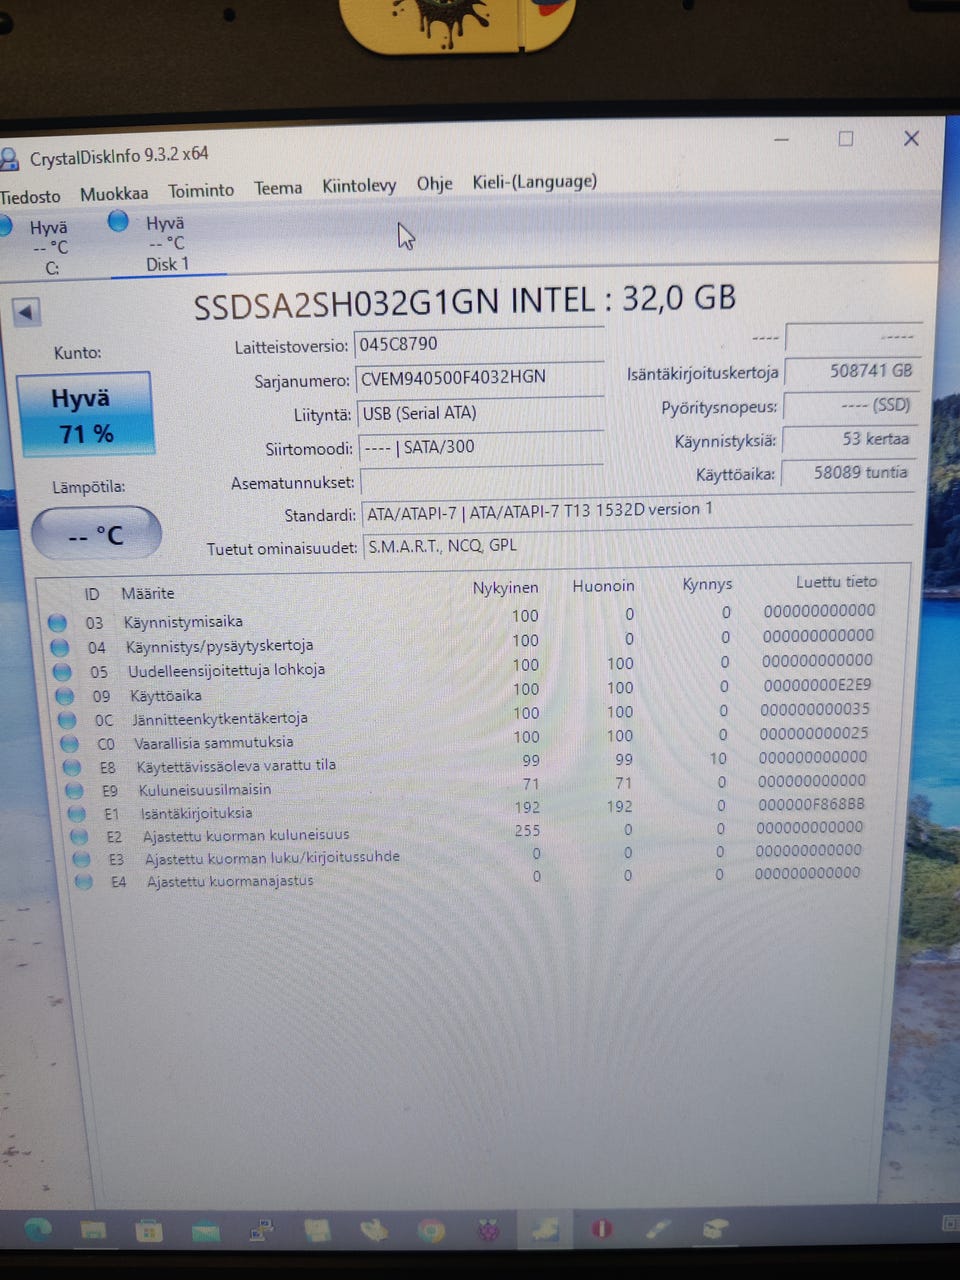Click the status circle for attribute E8

click(x=72, y=768)
